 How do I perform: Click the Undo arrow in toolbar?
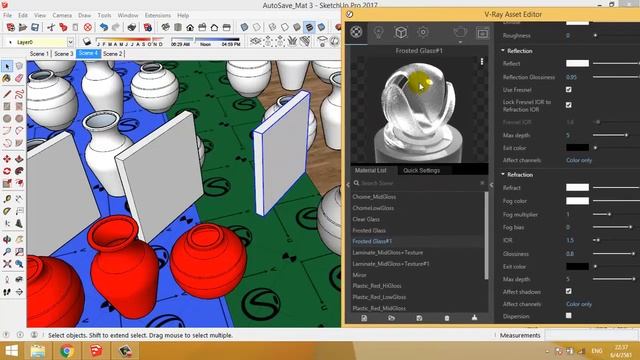click(x=104, y=27)
